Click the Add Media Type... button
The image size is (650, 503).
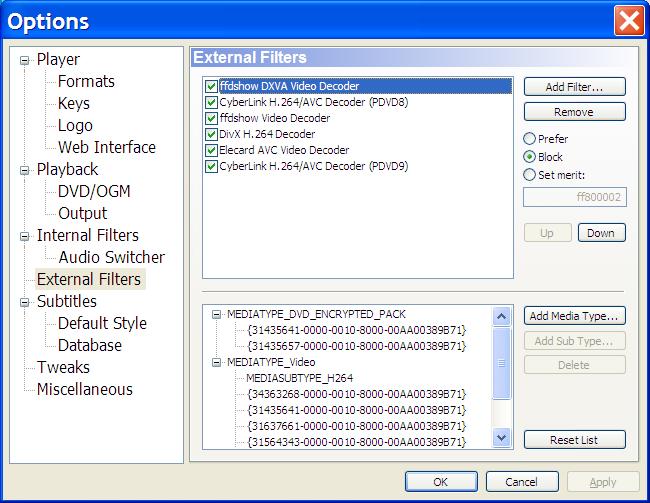coord(575,316)
